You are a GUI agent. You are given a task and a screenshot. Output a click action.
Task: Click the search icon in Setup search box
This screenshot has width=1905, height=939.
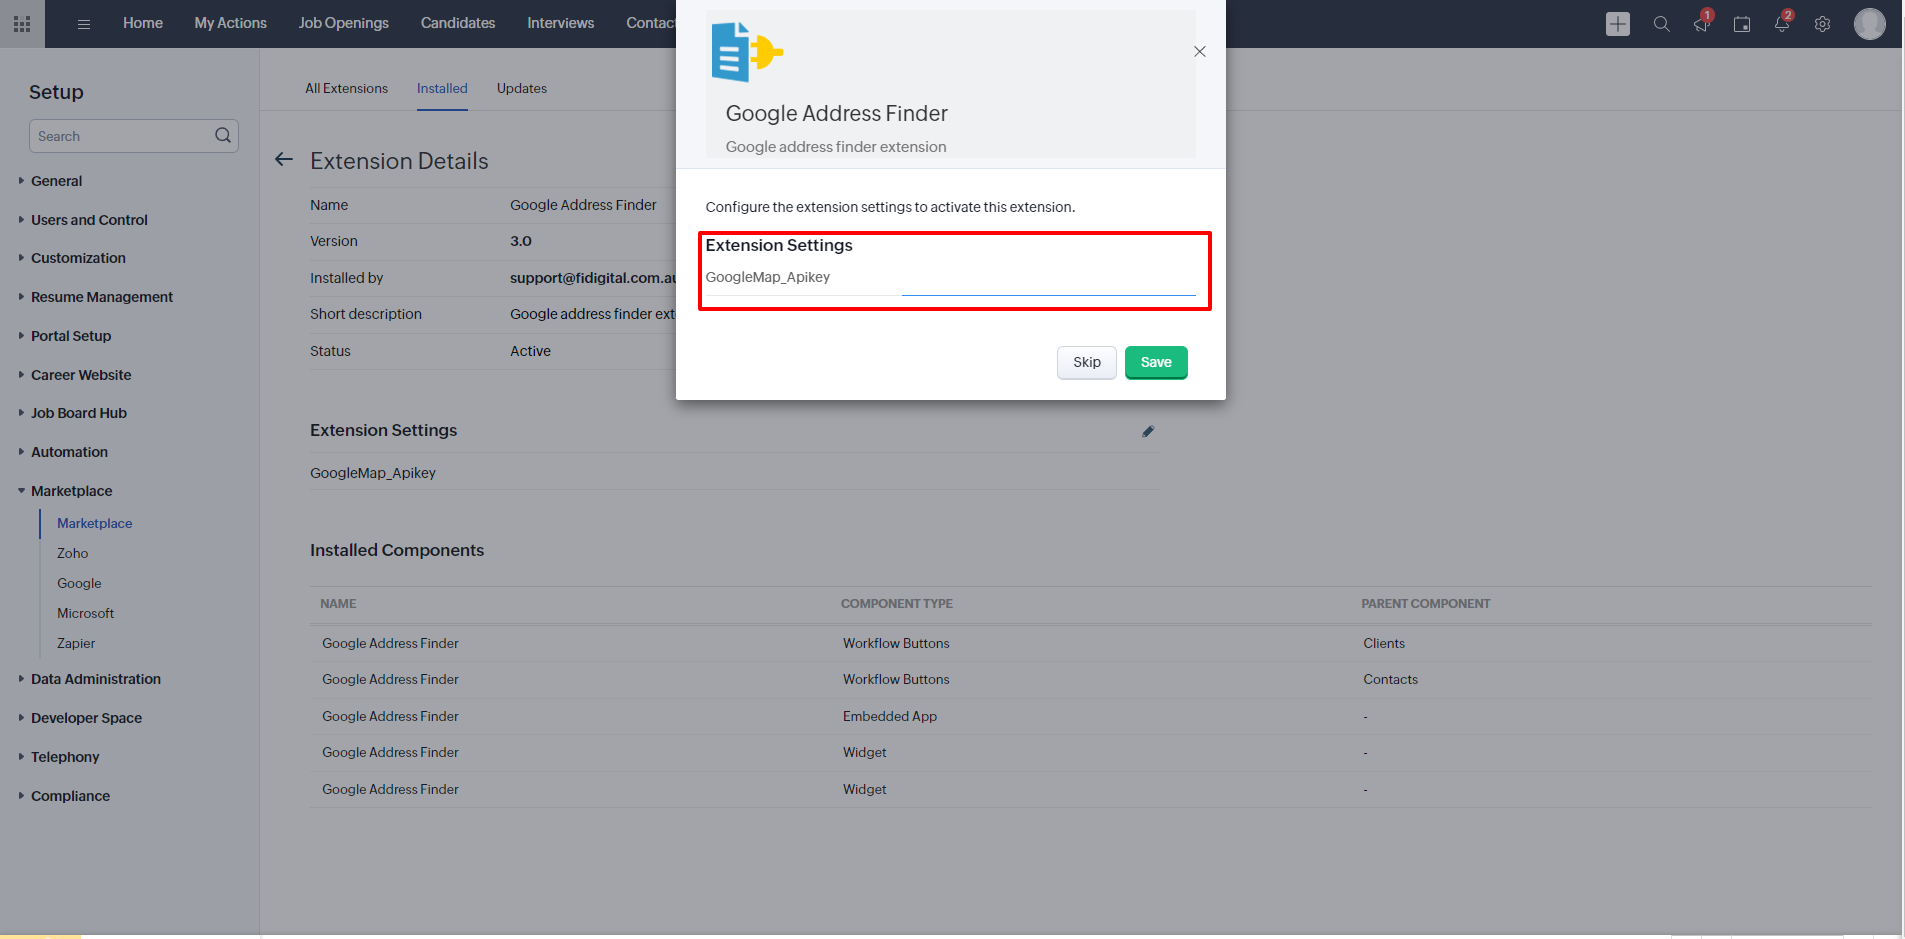pos(223,135)
